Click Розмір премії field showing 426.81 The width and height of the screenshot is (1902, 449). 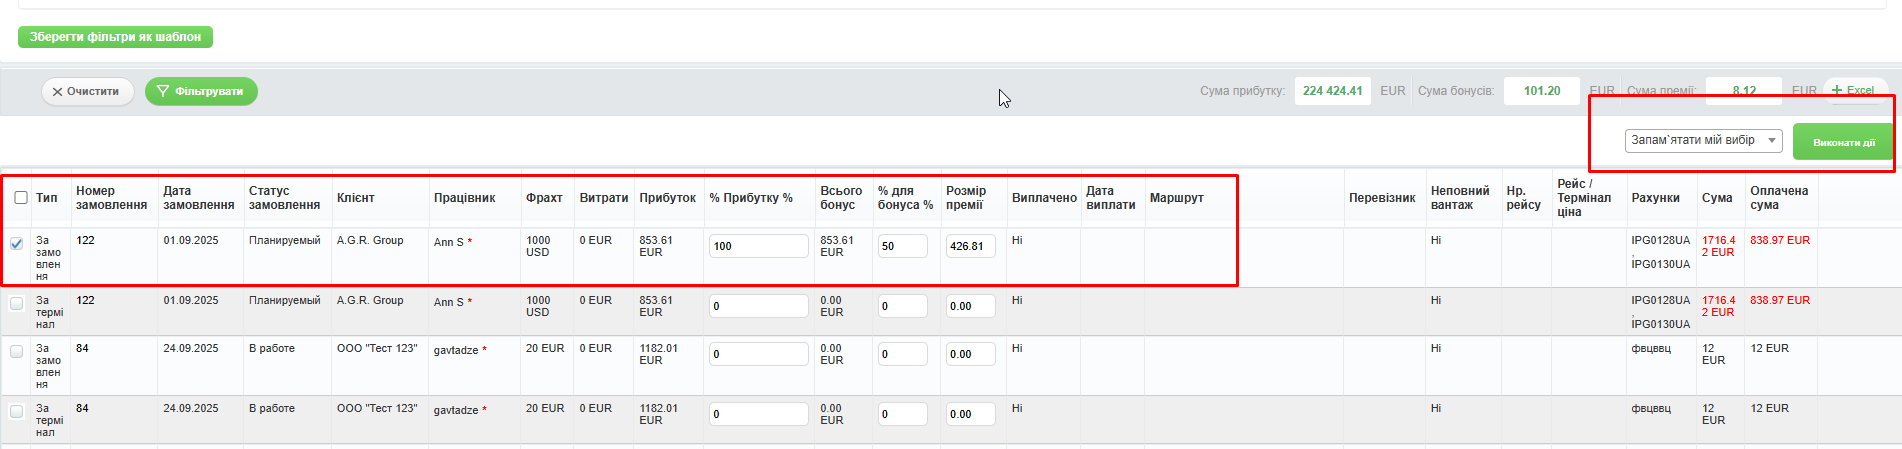pyautogui.click(x=970, y=246)
